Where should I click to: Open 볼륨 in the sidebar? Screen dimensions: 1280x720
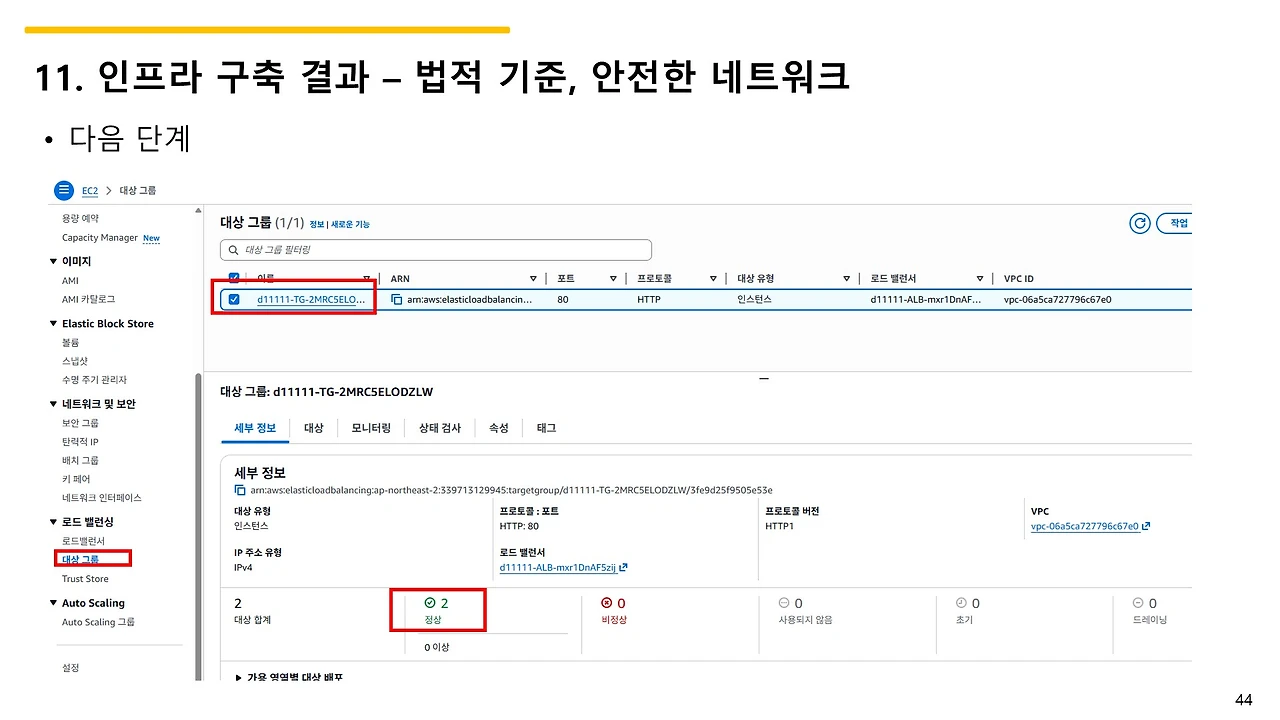click(70, 343)
